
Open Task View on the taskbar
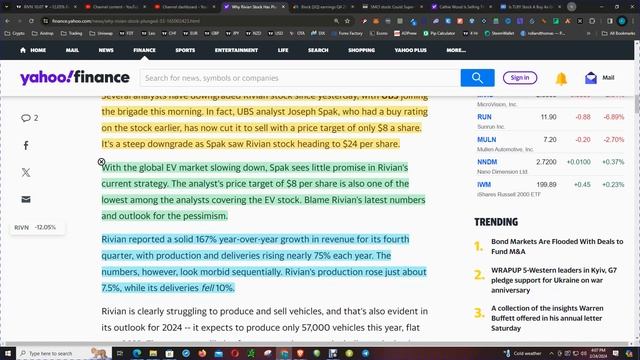click(x=120, y=353)
